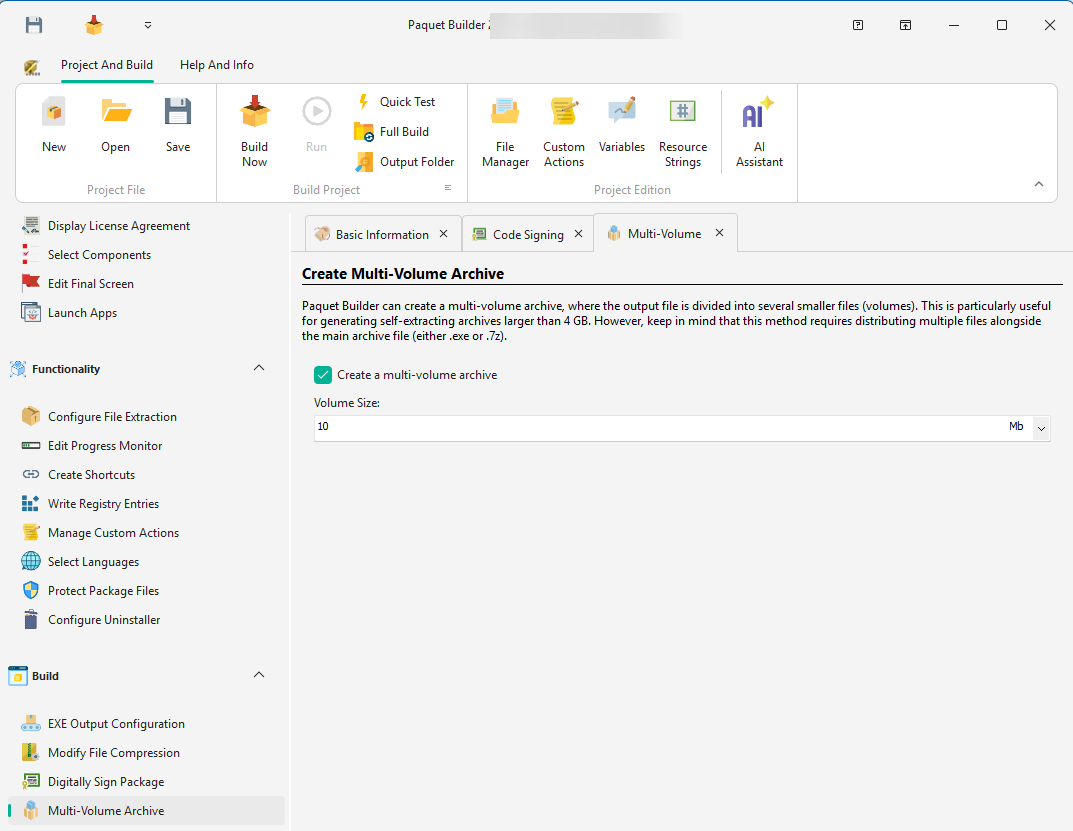
Task: Select Configure File Extraction
Action: tap(112, 416)
